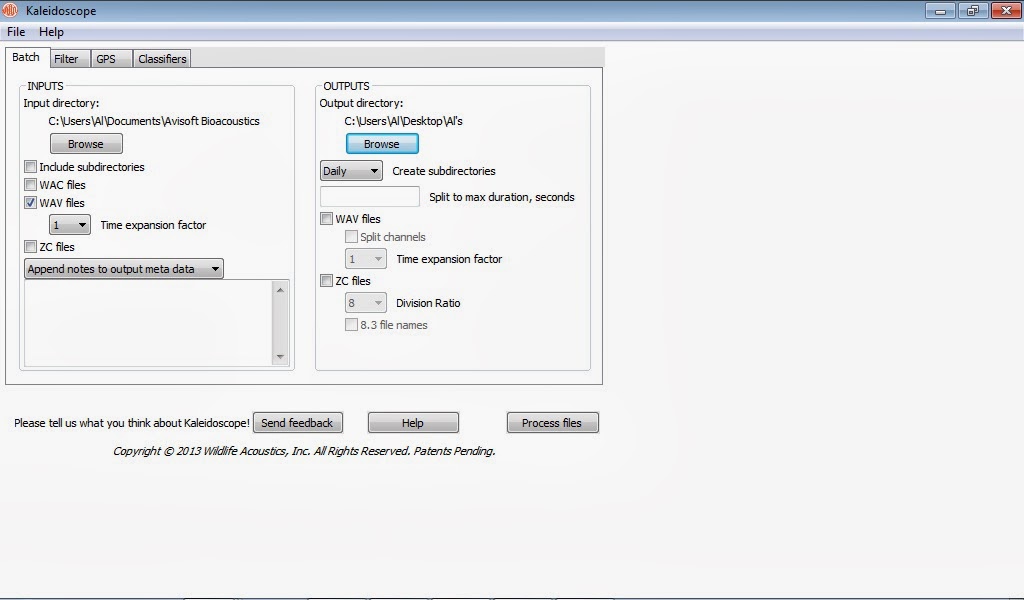
Task: Check the 8.3 file names option
Action: coord(351,324)
